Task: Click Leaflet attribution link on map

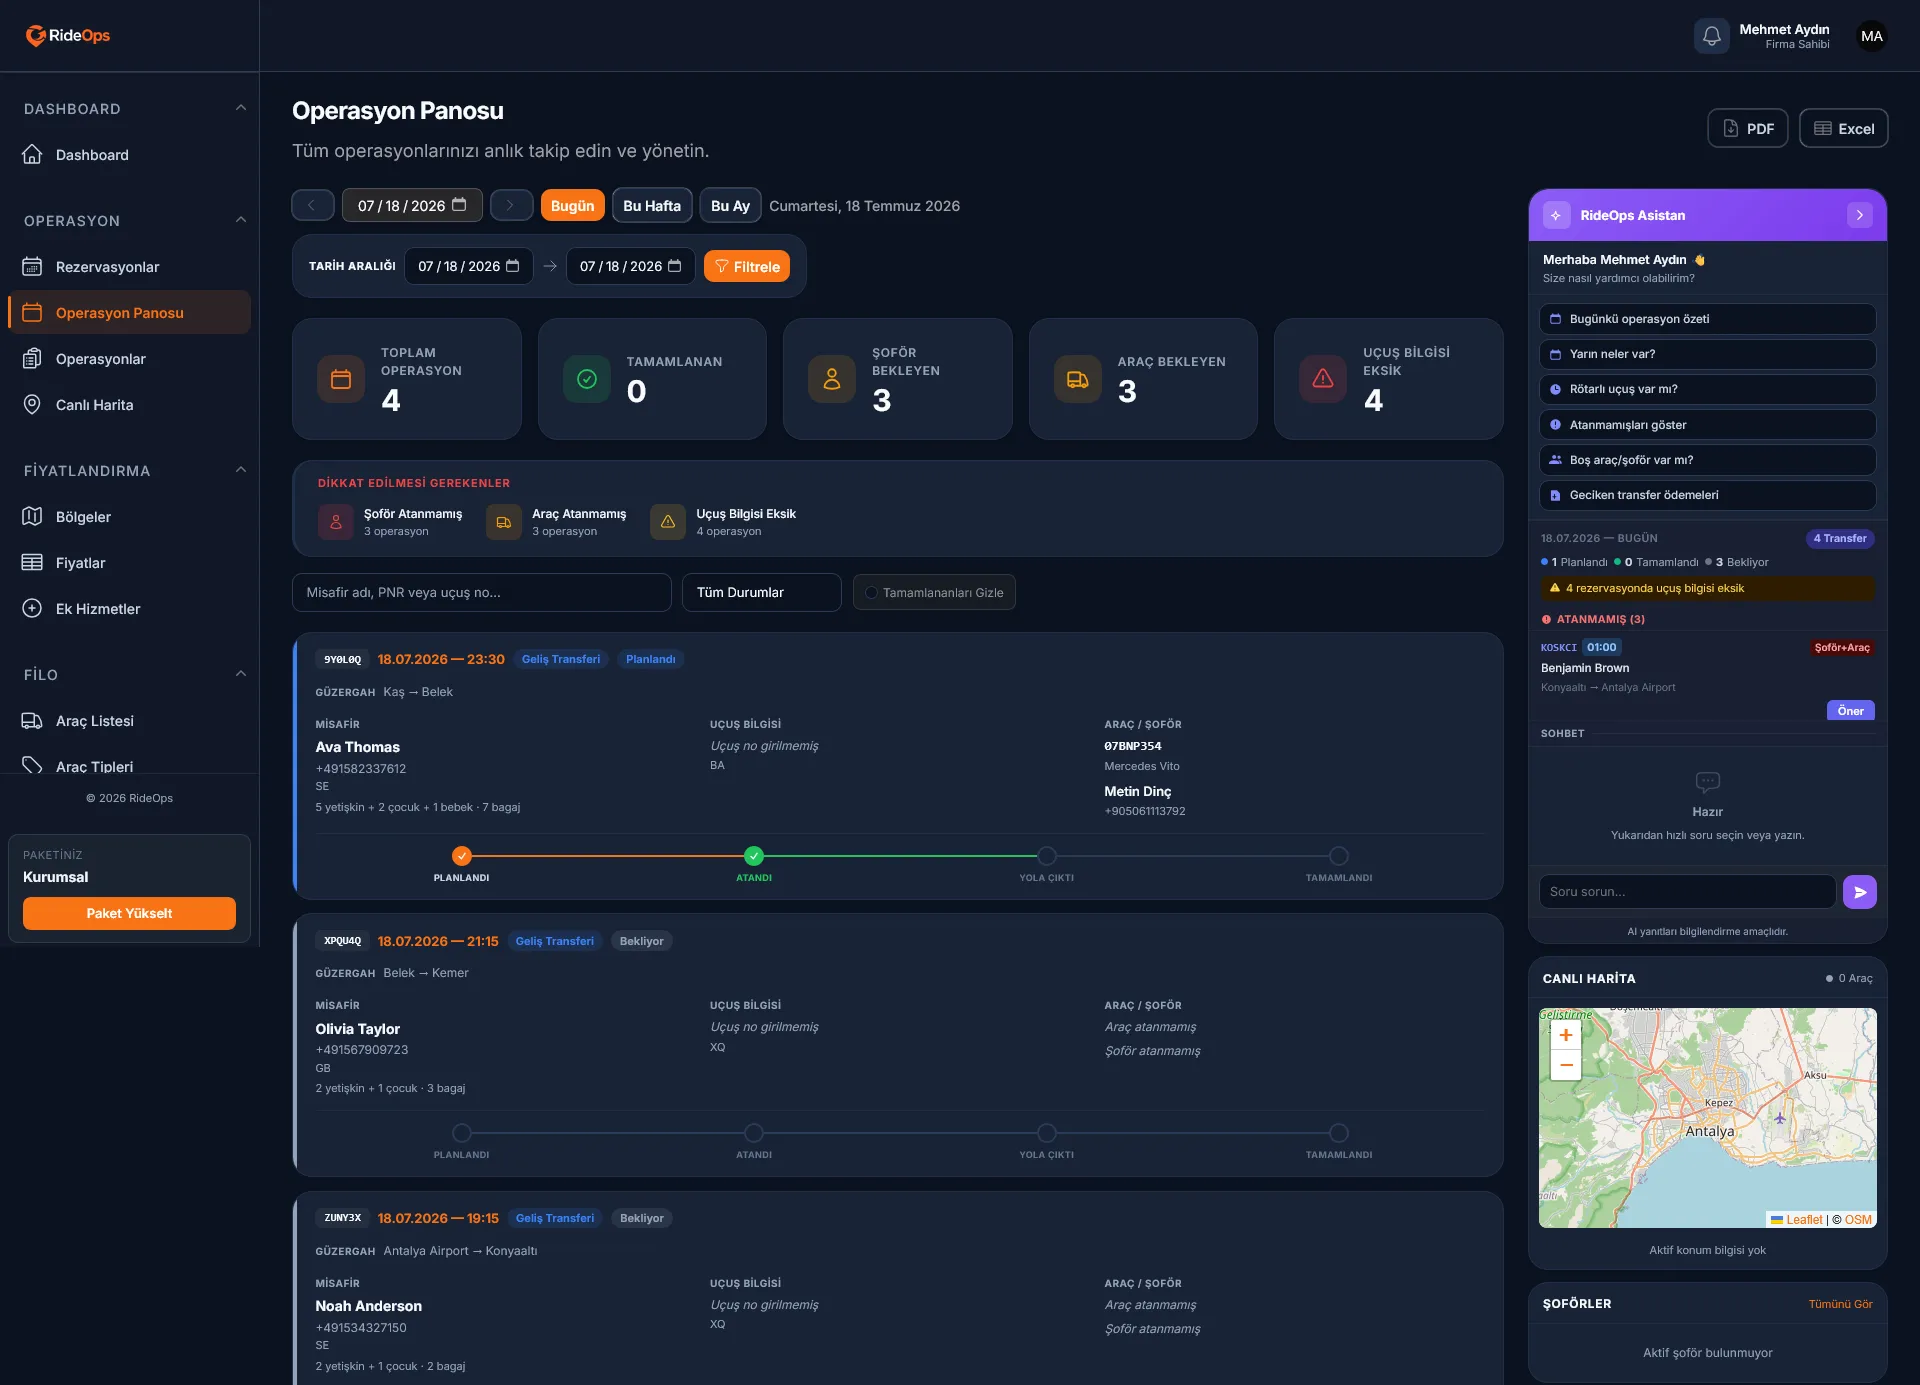Action: (x=1804, y=1219)
